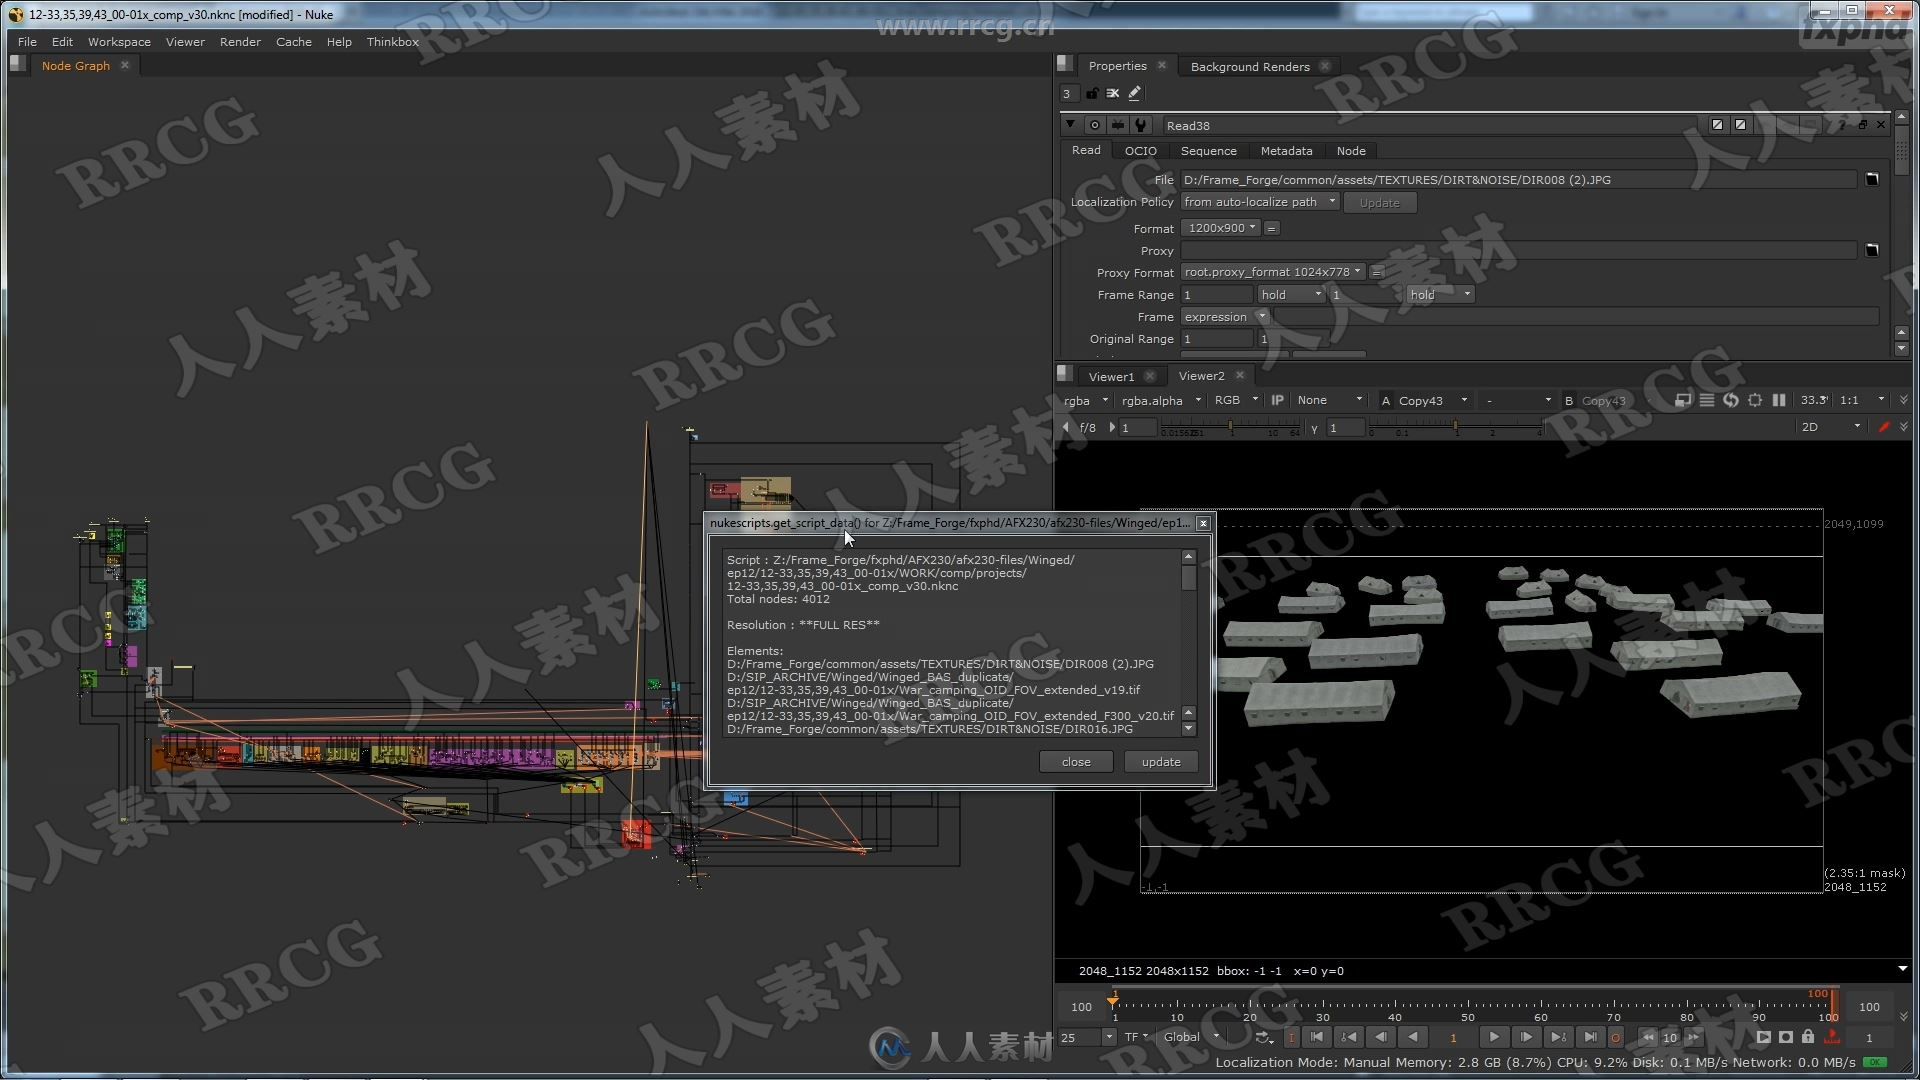
Task: Toggle RGB channel display in viewer
Action: pos(1225,400)
